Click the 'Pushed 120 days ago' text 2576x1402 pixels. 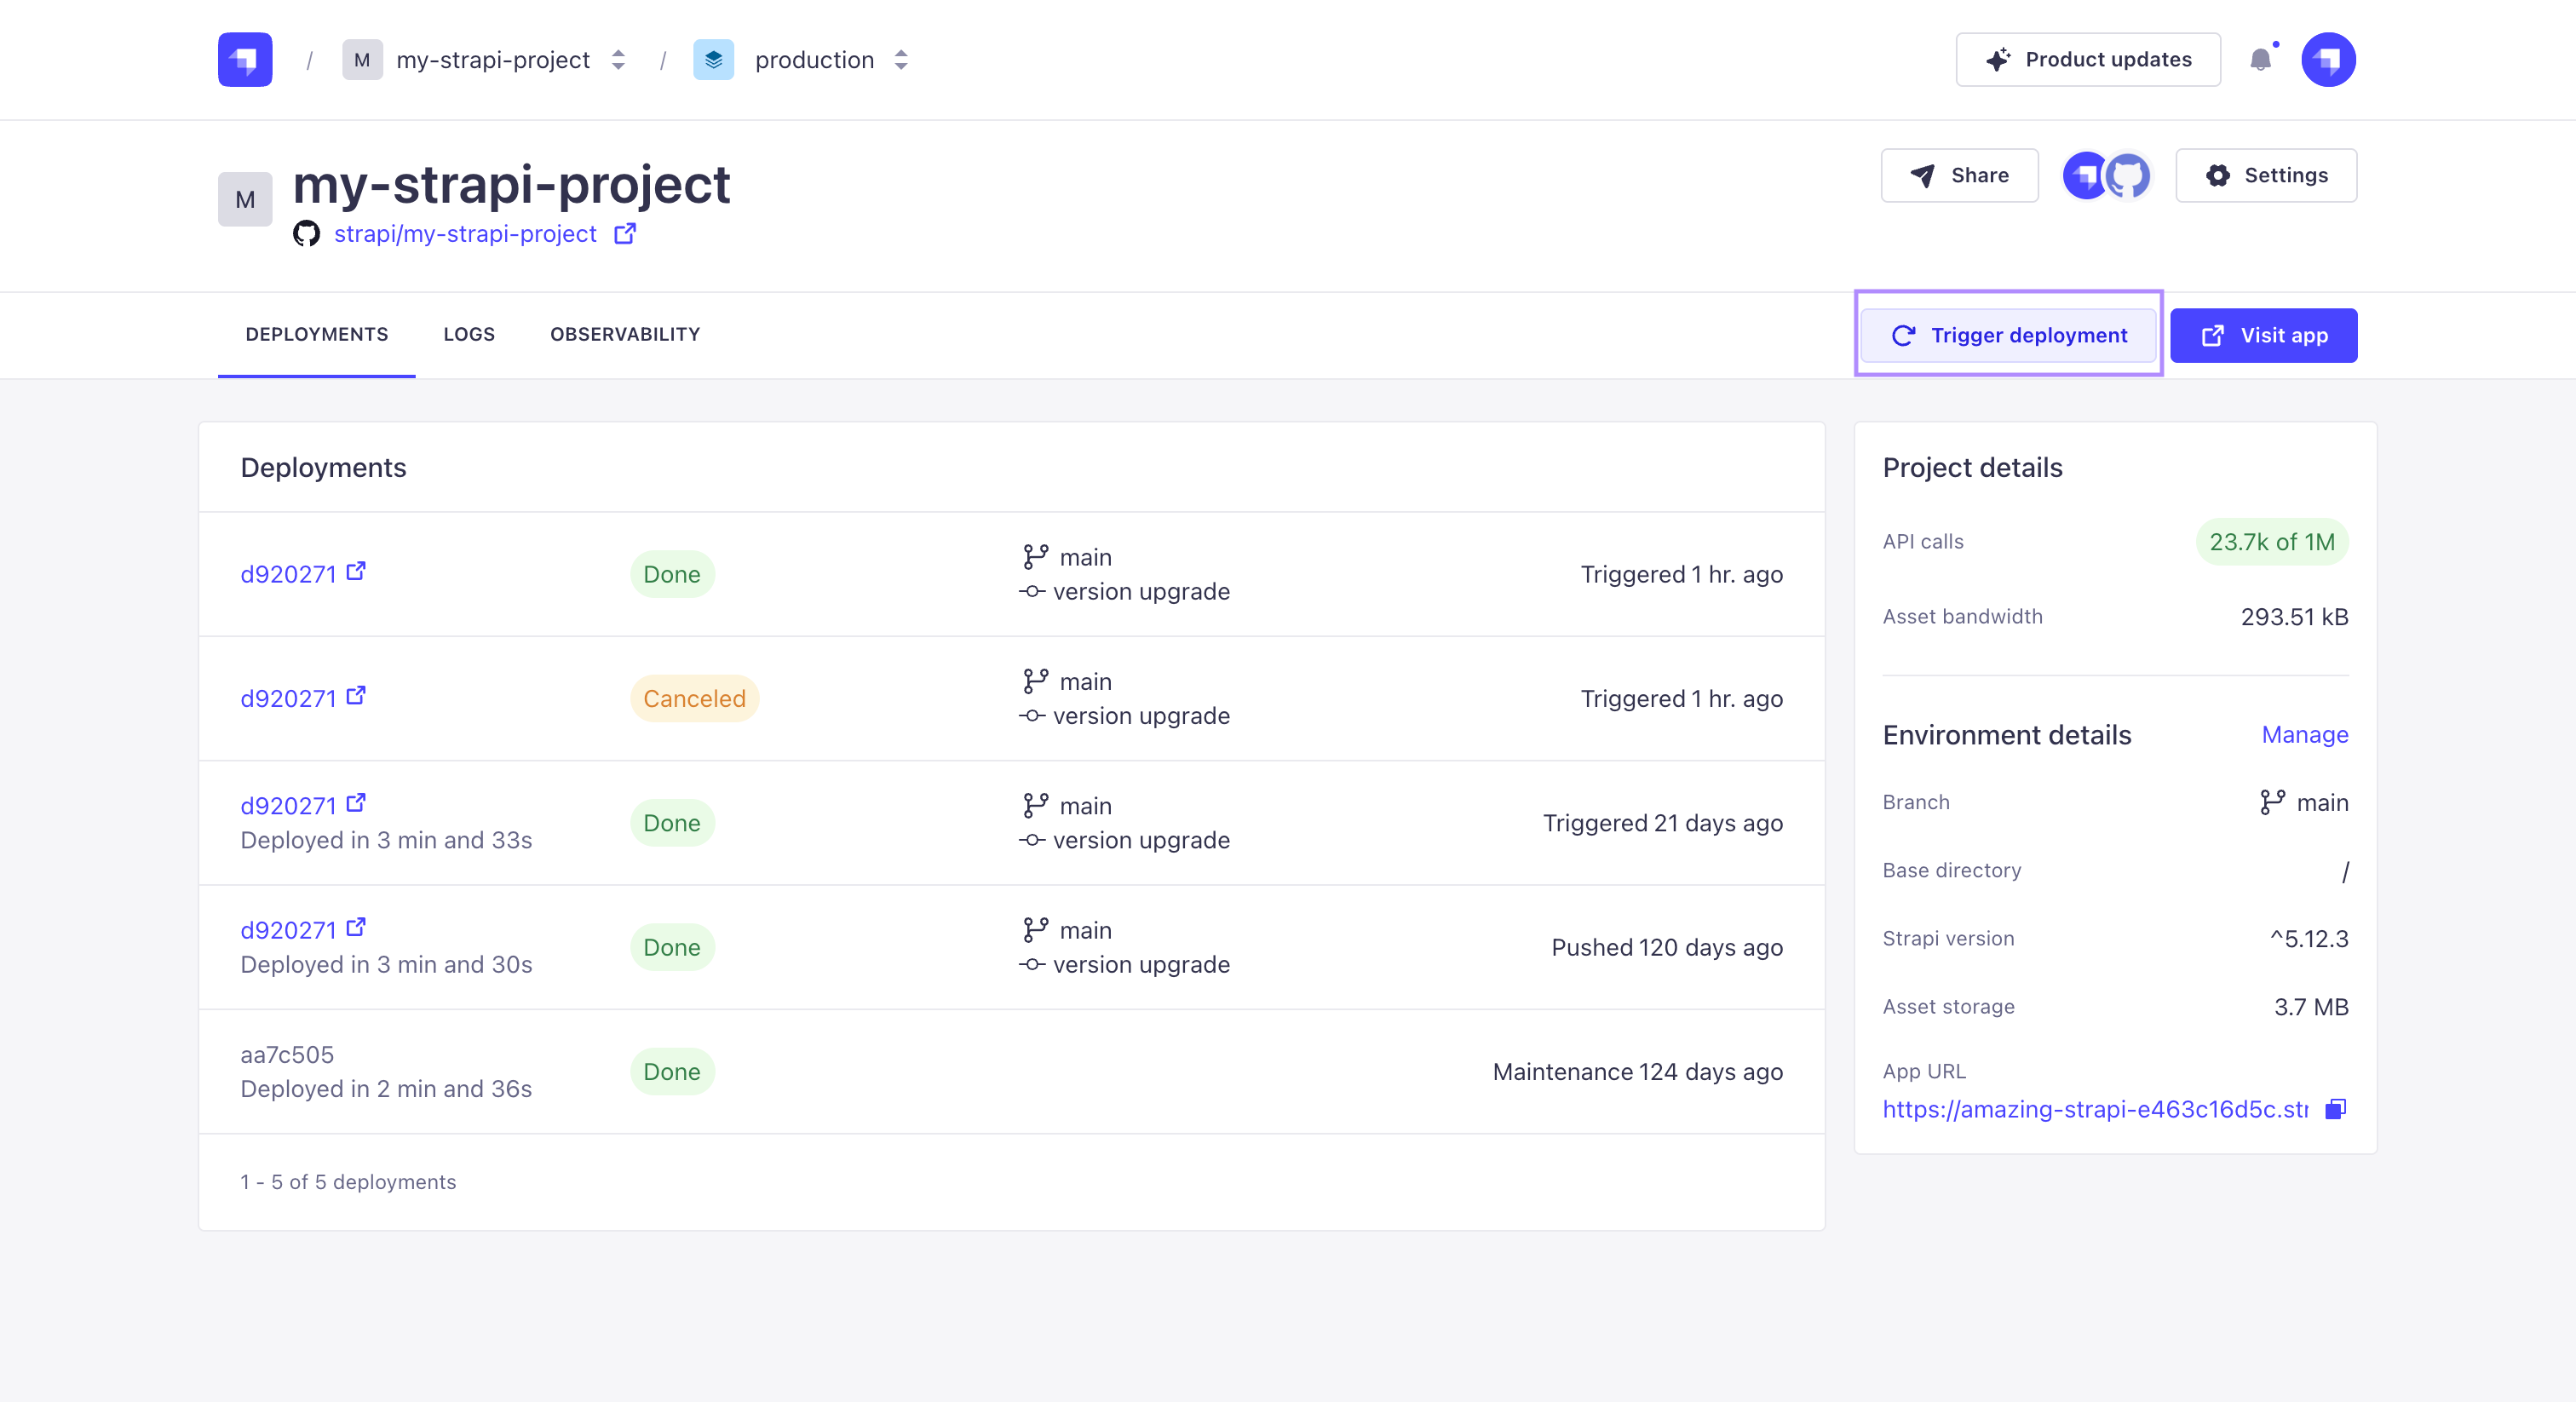(1667, 947)
